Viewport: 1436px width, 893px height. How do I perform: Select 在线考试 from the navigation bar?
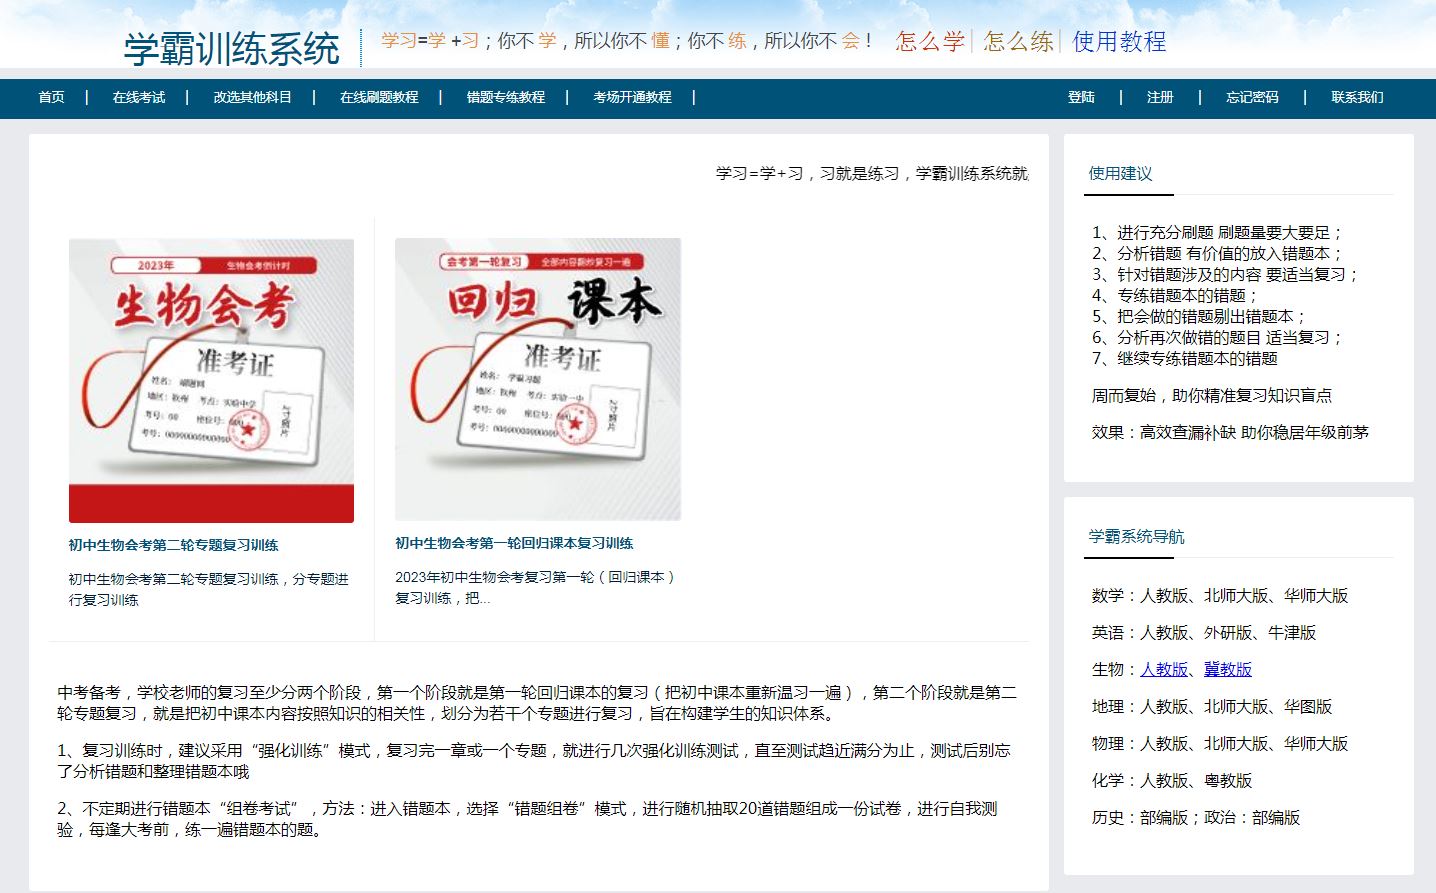(139, 97)
